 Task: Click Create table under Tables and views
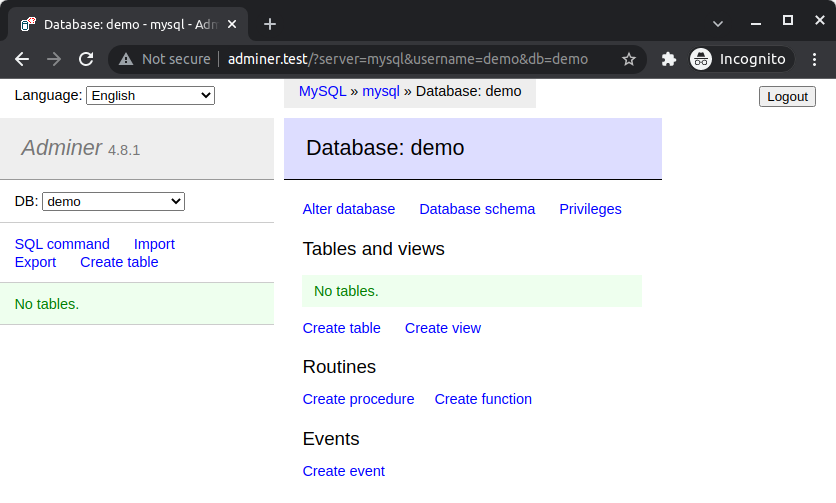pyautogui.click(x=342, y=328)
